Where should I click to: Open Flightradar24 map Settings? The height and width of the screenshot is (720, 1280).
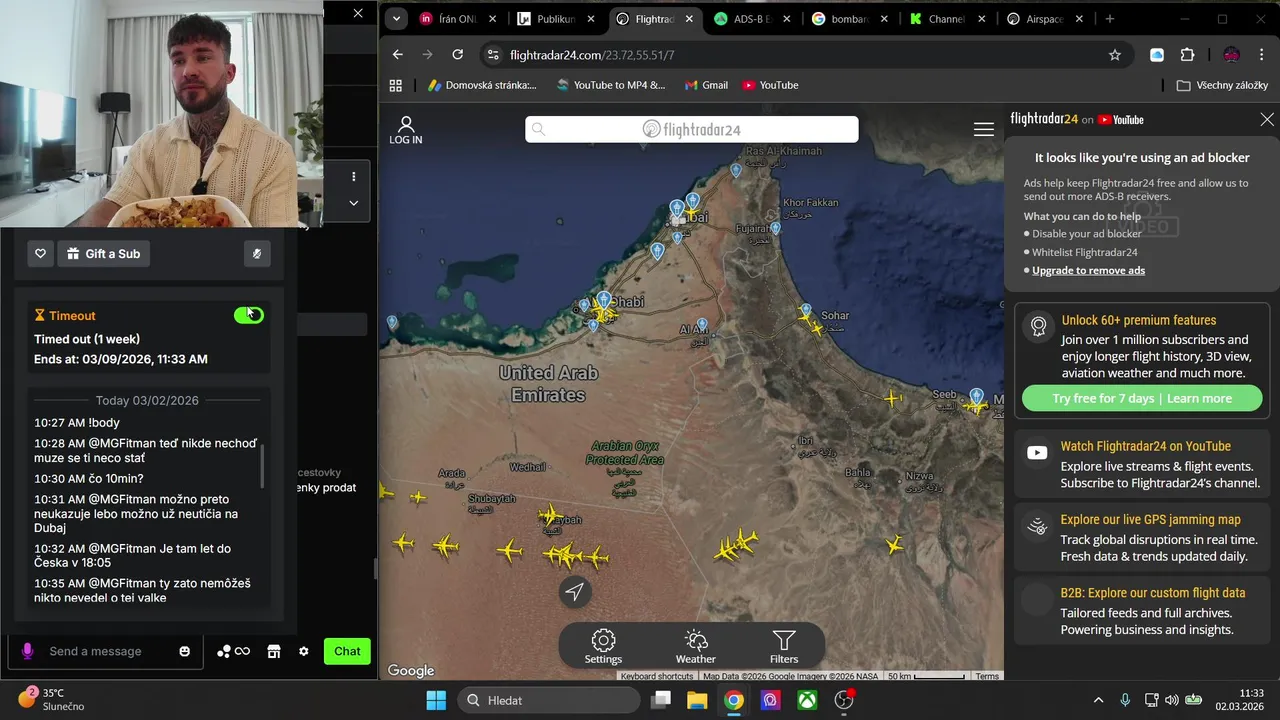603,646
